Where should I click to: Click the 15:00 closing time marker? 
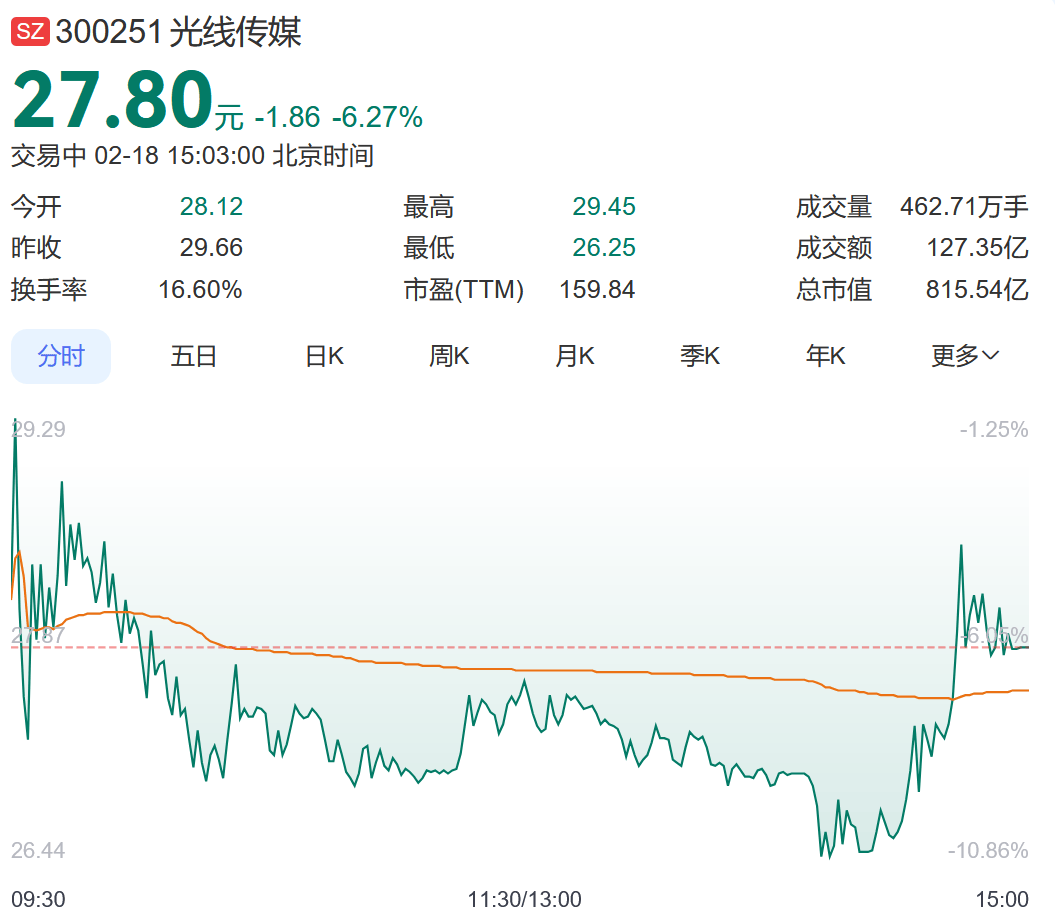tap(1002, 899)
